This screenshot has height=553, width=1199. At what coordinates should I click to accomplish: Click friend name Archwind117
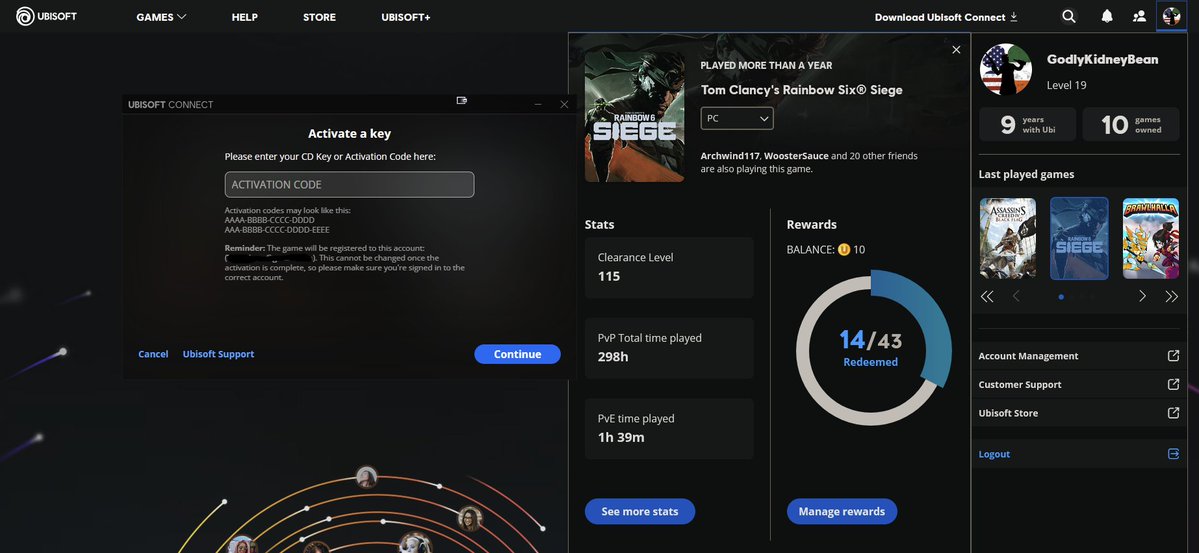(729, 156)
